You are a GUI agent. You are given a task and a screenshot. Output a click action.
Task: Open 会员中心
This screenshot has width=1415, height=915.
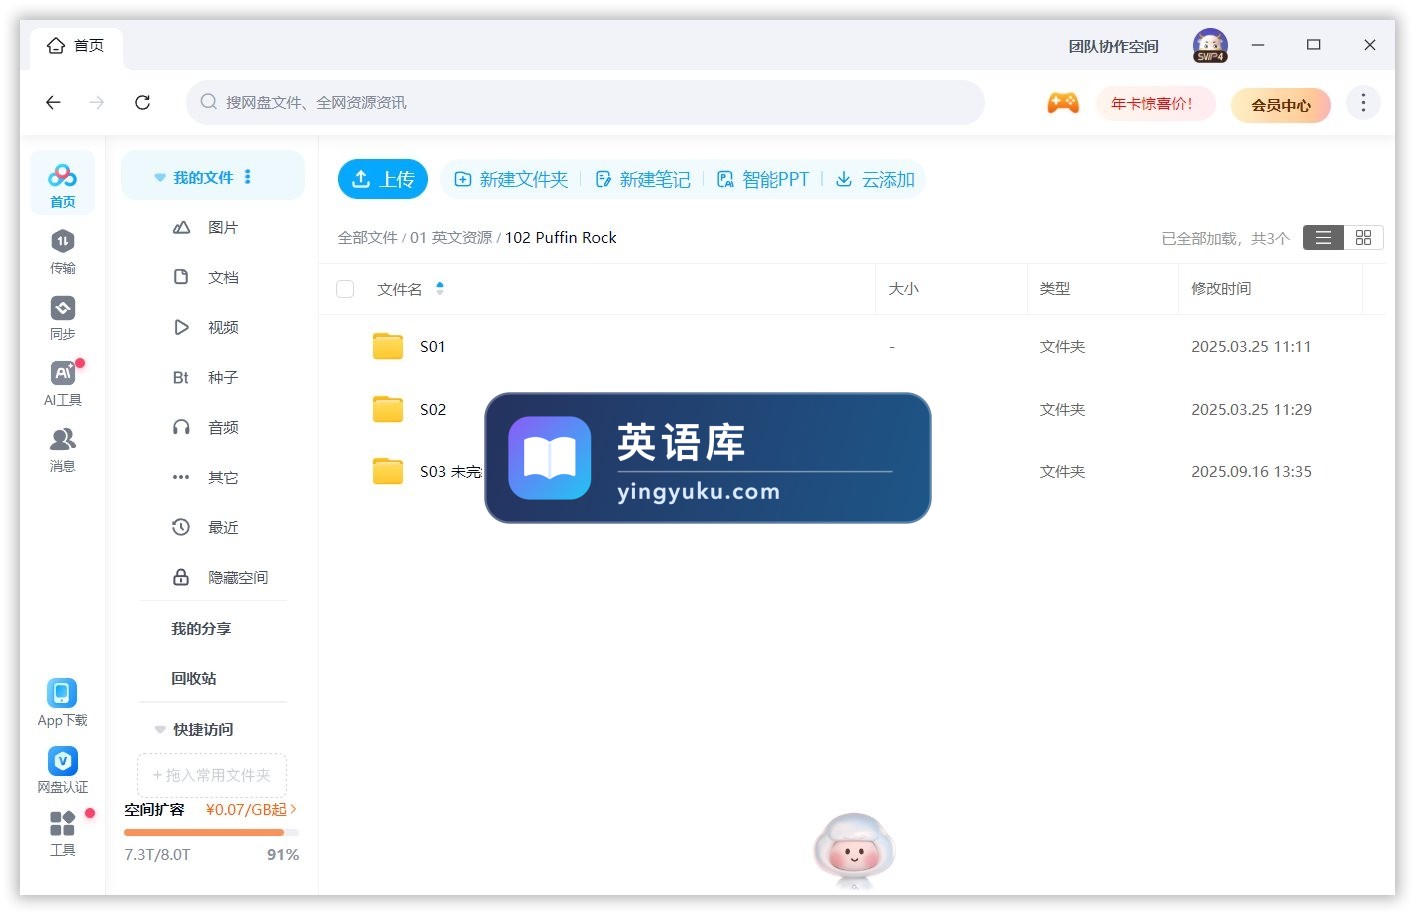point(1281,104)
